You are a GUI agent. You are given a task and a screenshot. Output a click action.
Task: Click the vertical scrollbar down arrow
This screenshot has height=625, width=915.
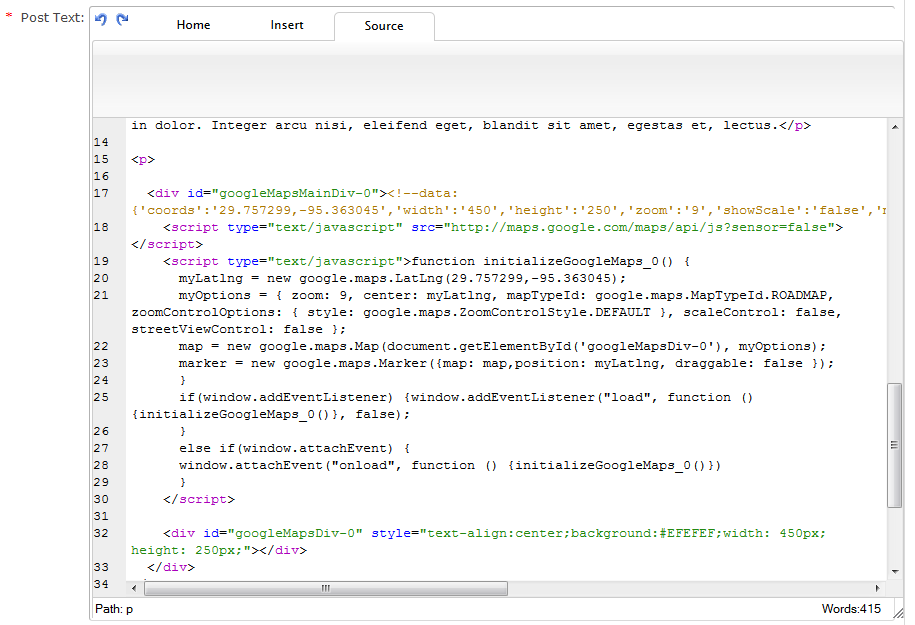click(894, 571)
